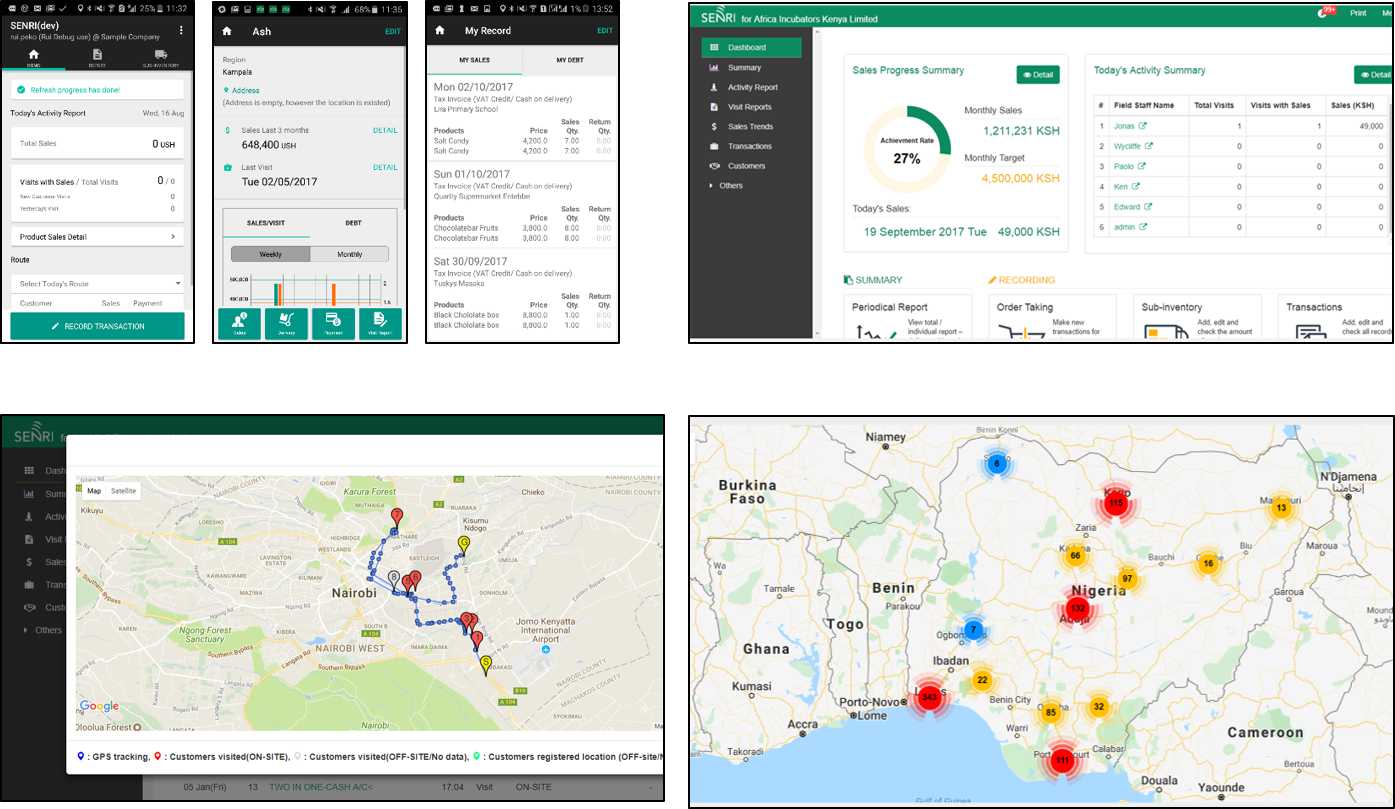The height and width of the screenshot is (809, 1395).
Task: Open Sales Trends in the dashboard sidebar
Action: [x=751, y=126]
